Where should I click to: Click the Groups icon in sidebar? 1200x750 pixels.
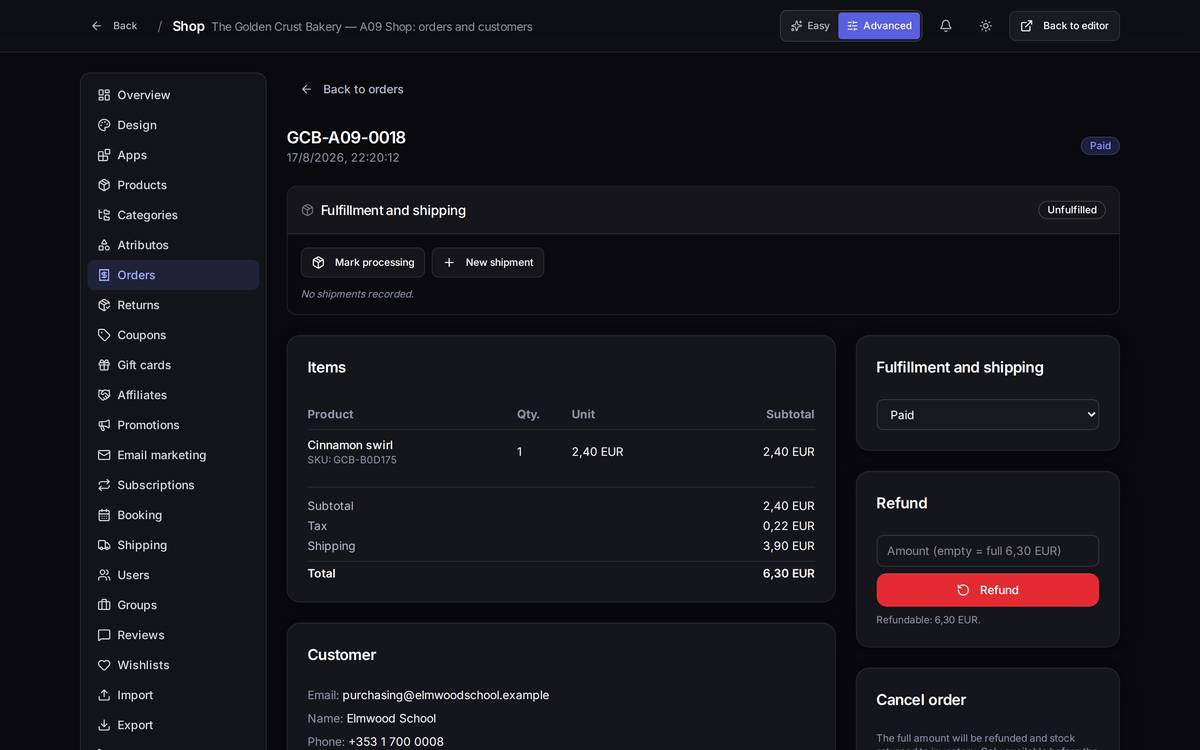pos(104,605)
